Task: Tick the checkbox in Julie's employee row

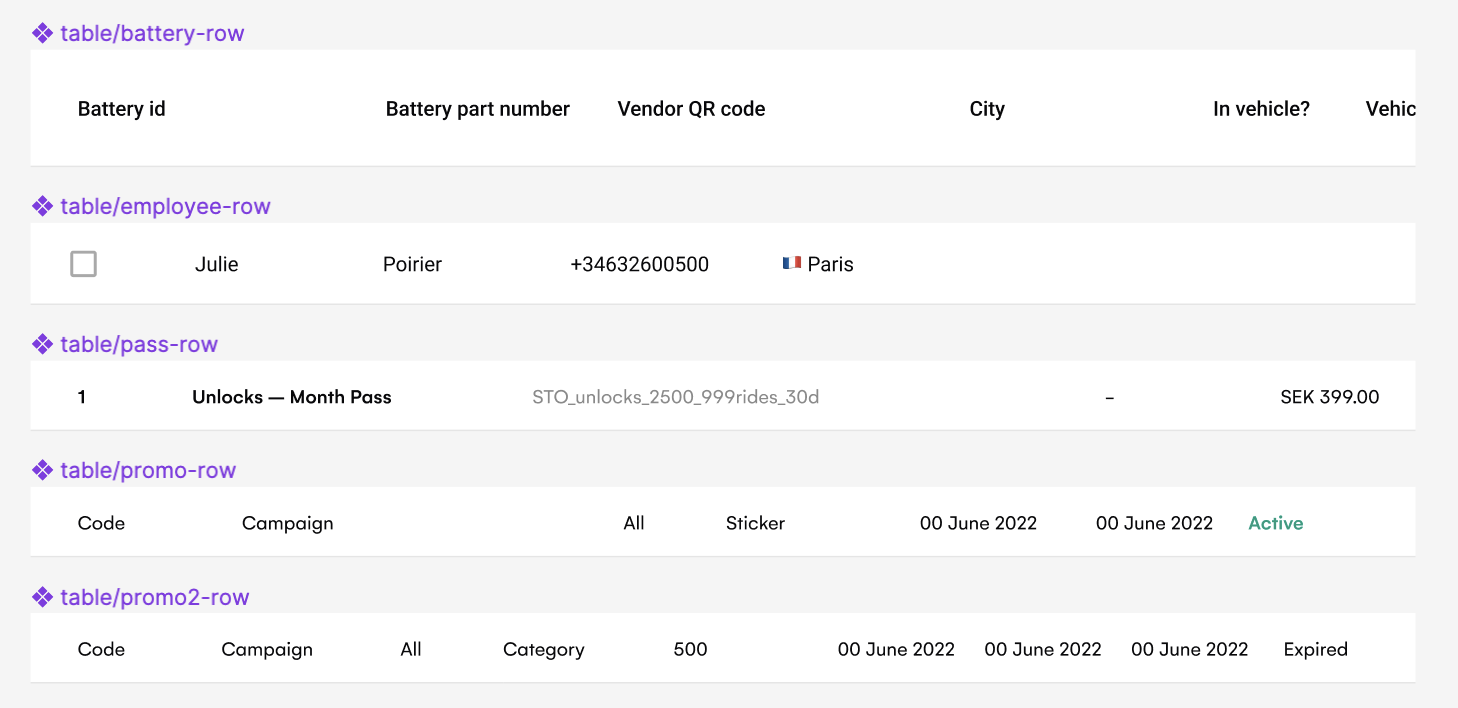Action: [84, 264]
